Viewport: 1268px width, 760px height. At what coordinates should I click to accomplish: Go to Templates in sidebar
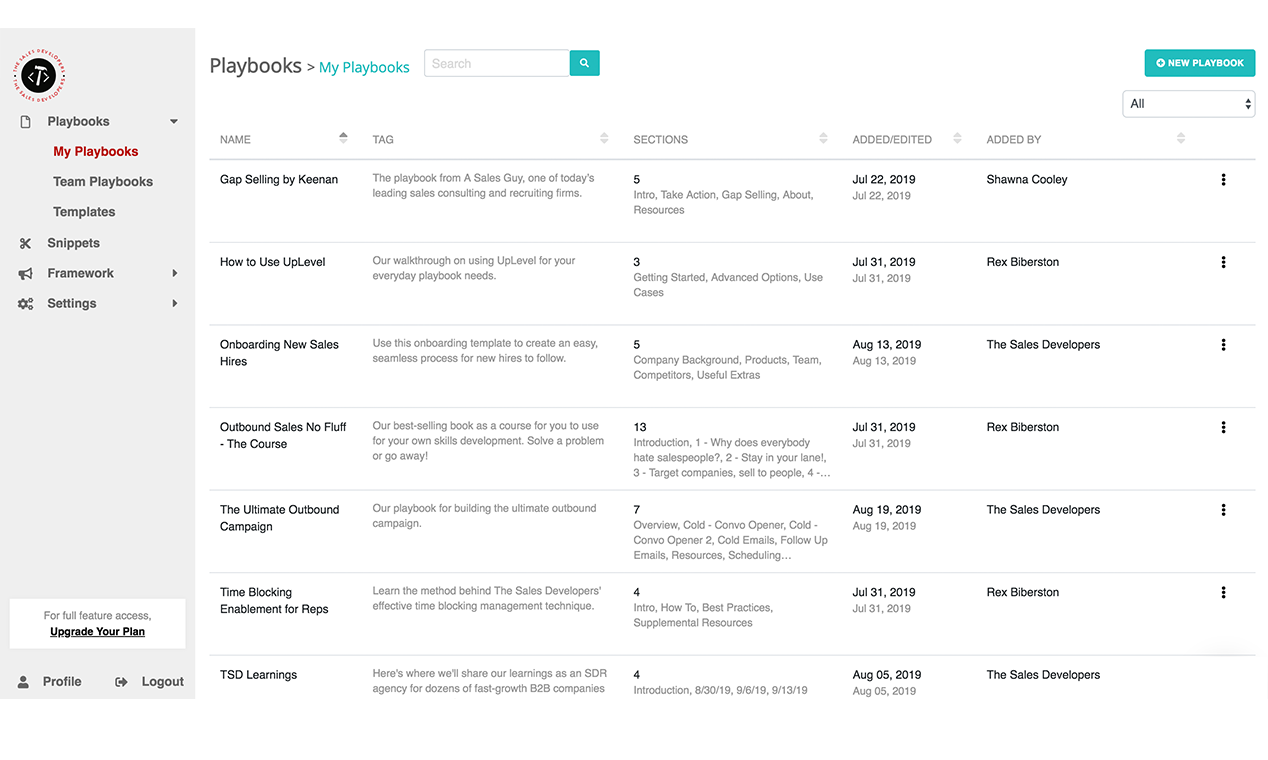pyautogui.click(x=84, y=212)
